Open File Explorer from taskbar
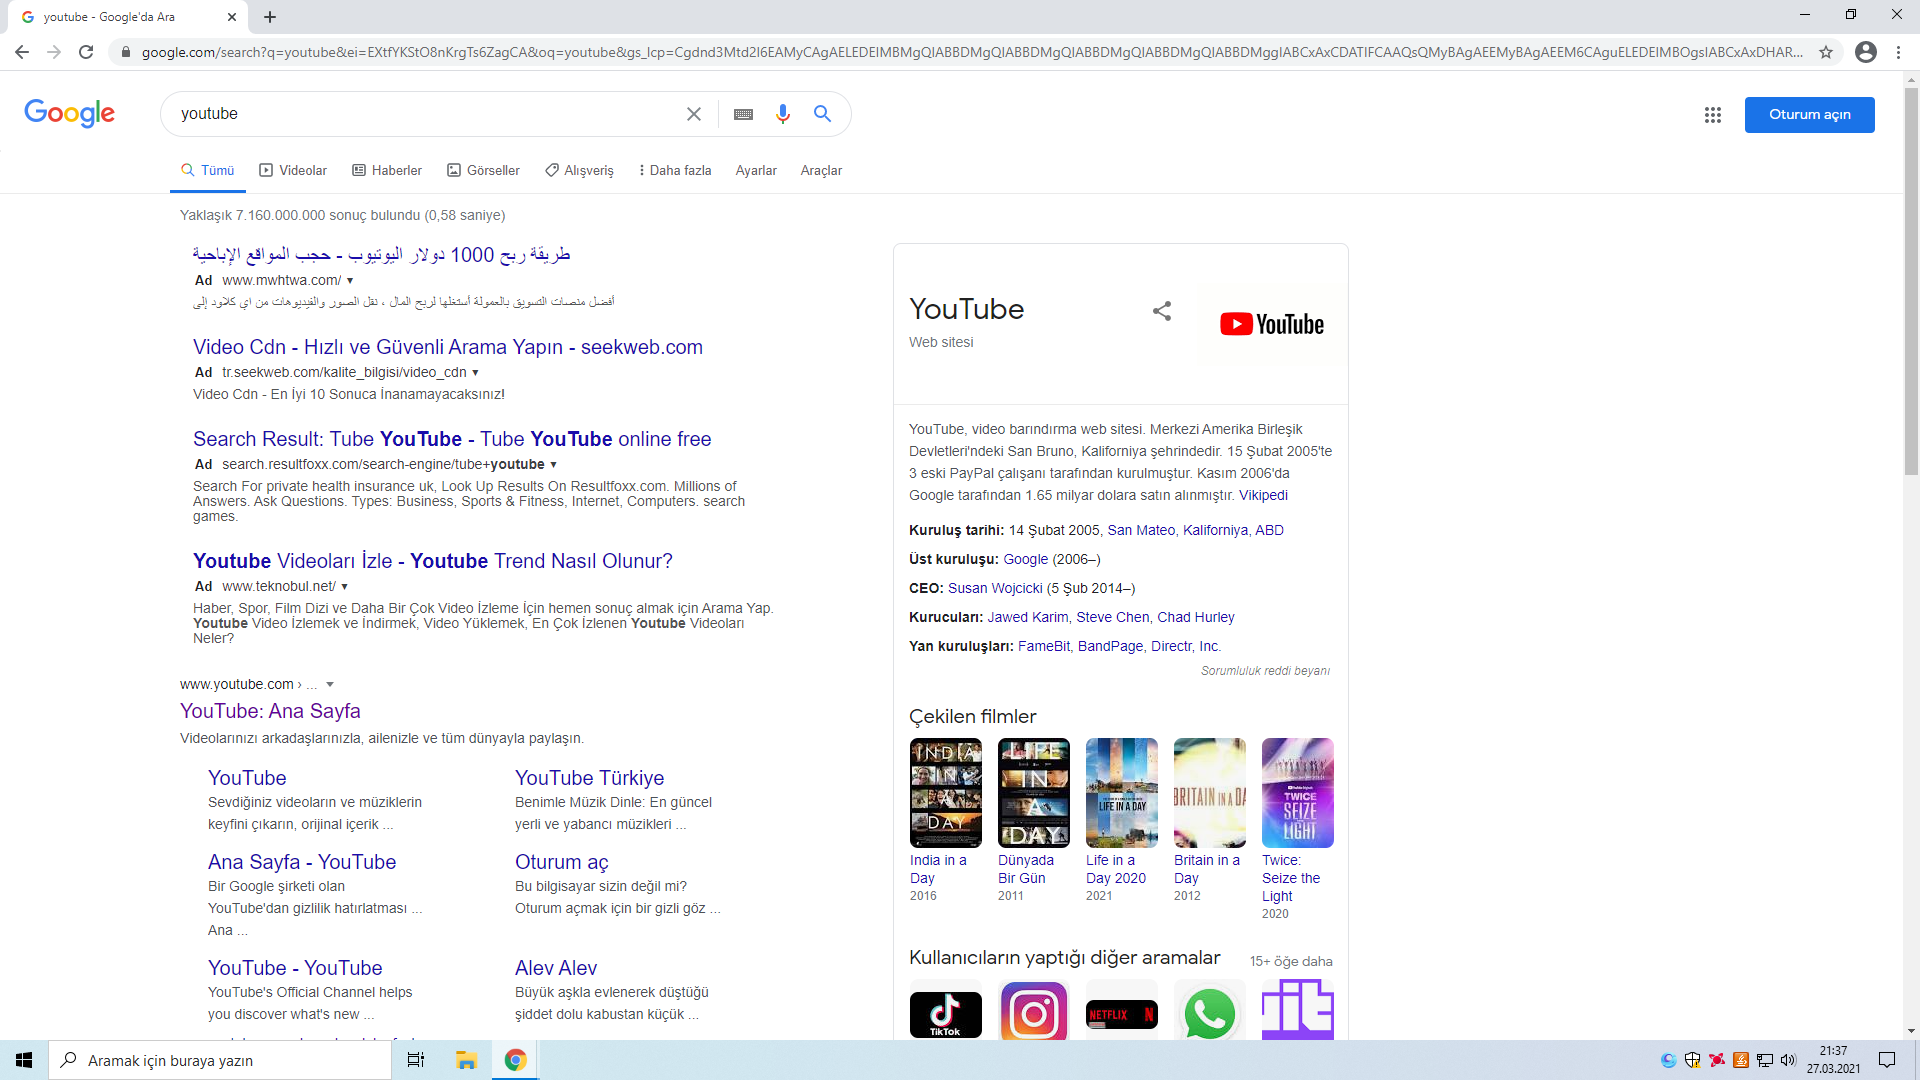1920x1080 pixels. coord(466,1060)
